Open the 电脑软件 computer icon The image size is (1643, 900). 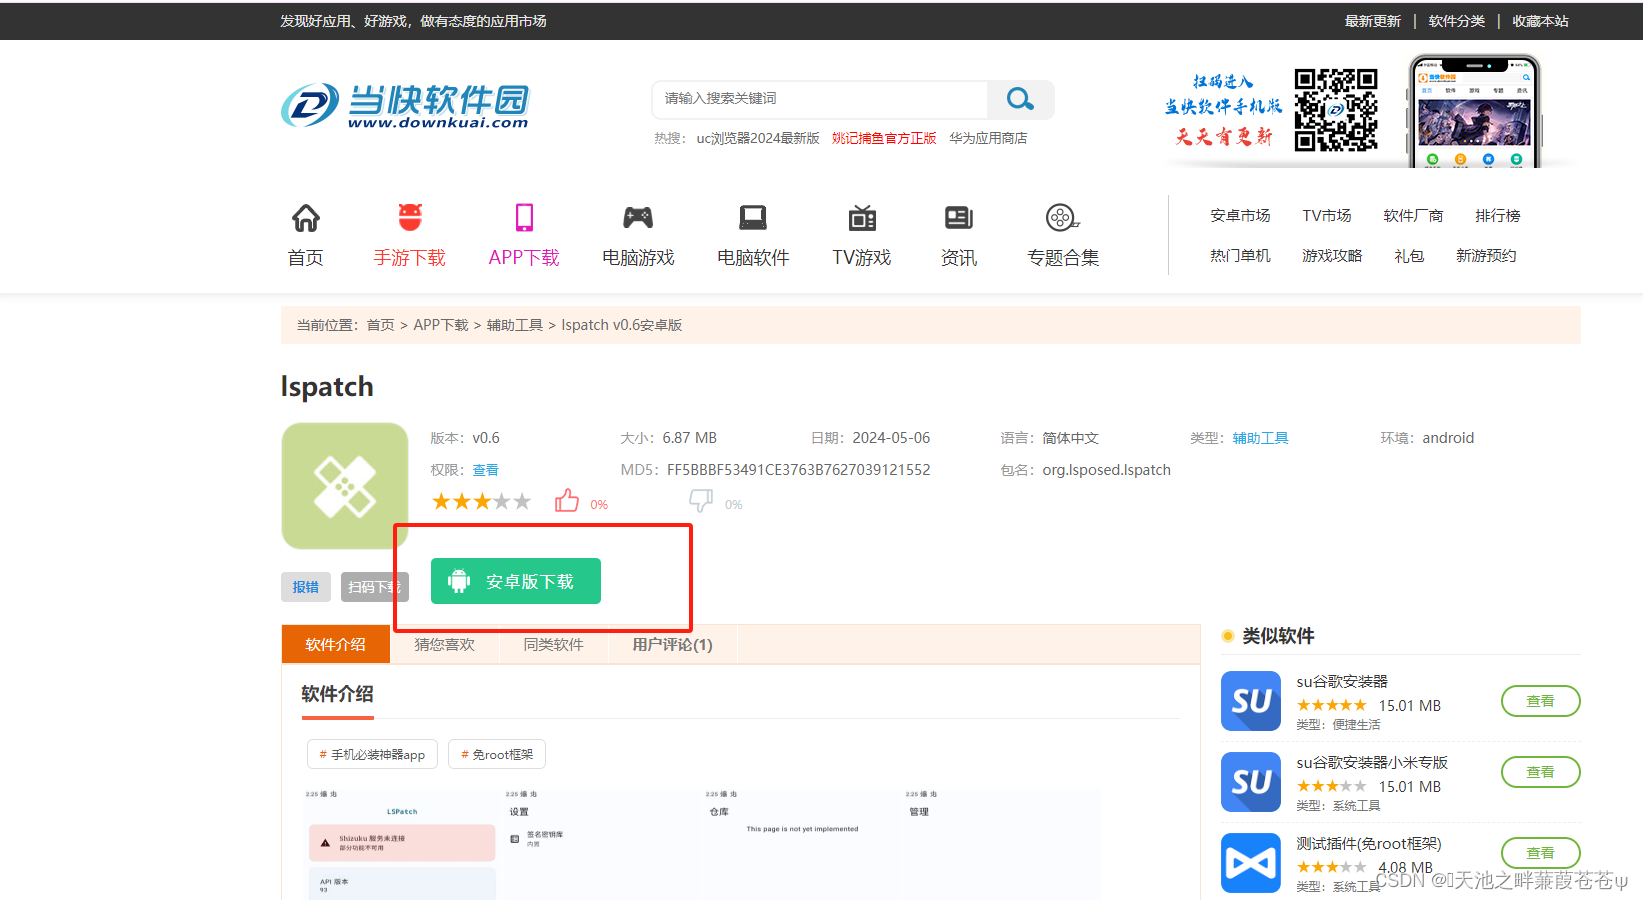tap(753, 218)
